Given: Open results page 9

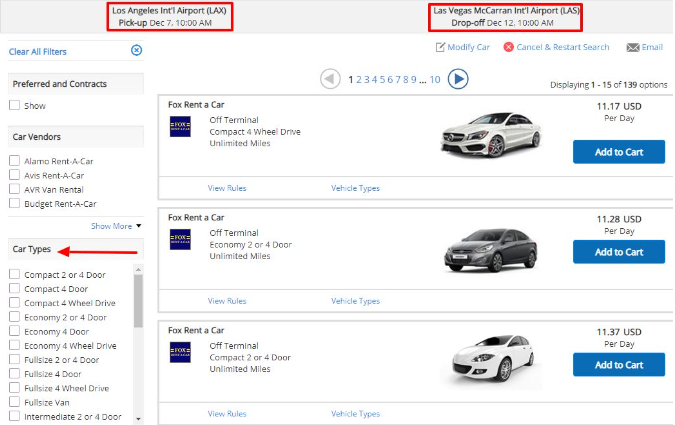Looking at the screenshot, I should click(413, 80).
